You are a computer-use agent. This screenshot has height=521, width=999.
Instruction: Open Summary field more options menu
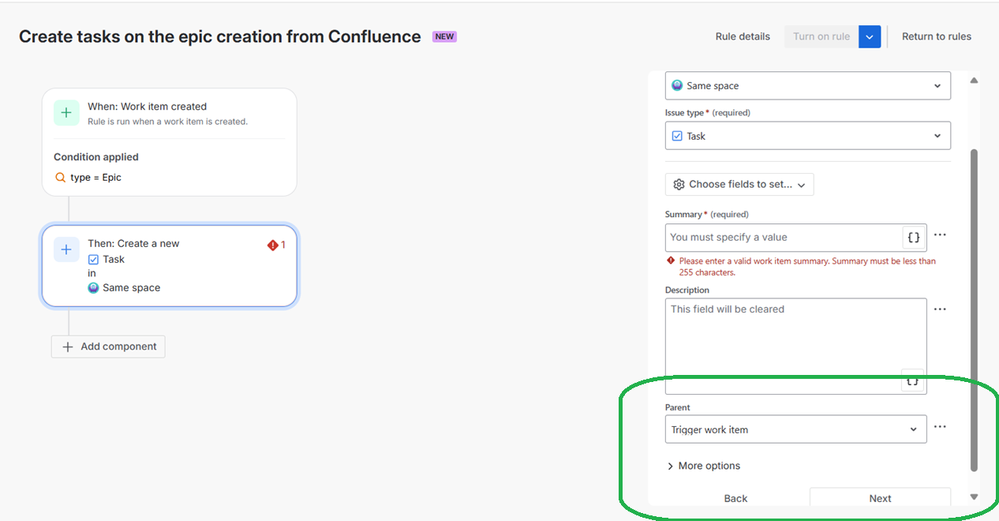(940, 236)
